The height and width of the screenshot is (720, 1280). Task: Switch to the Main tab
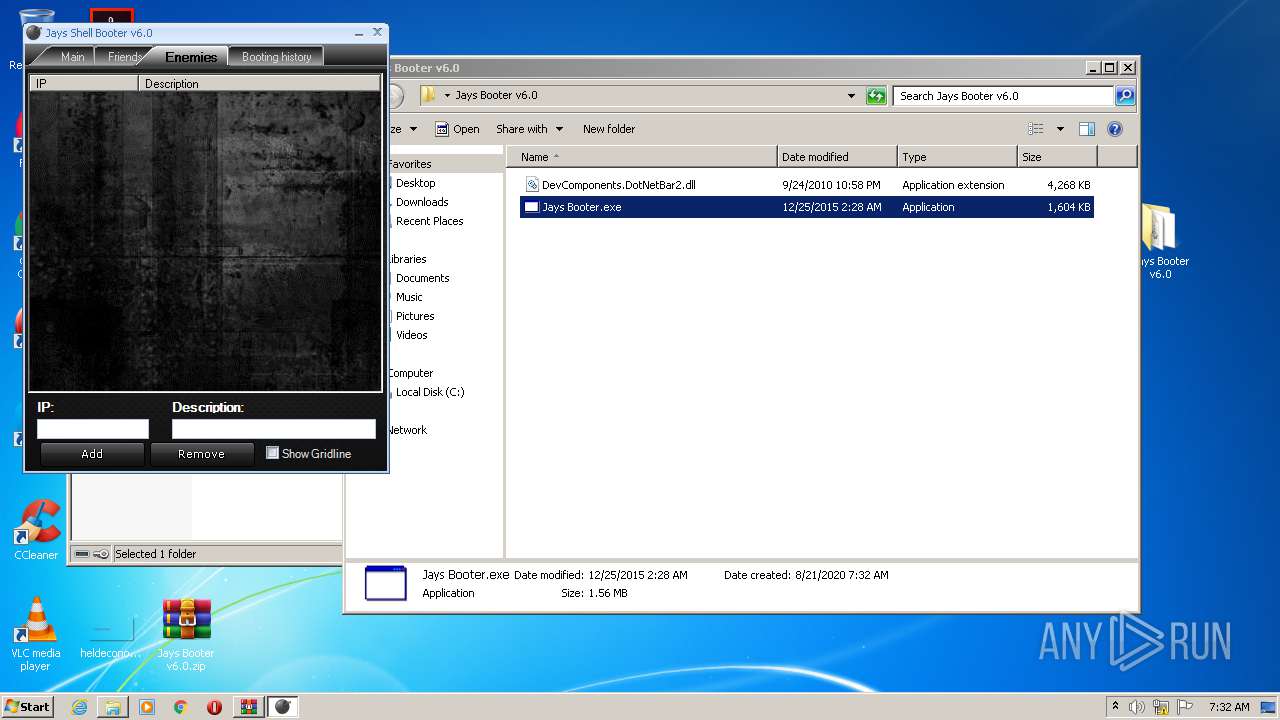[72, 57]
